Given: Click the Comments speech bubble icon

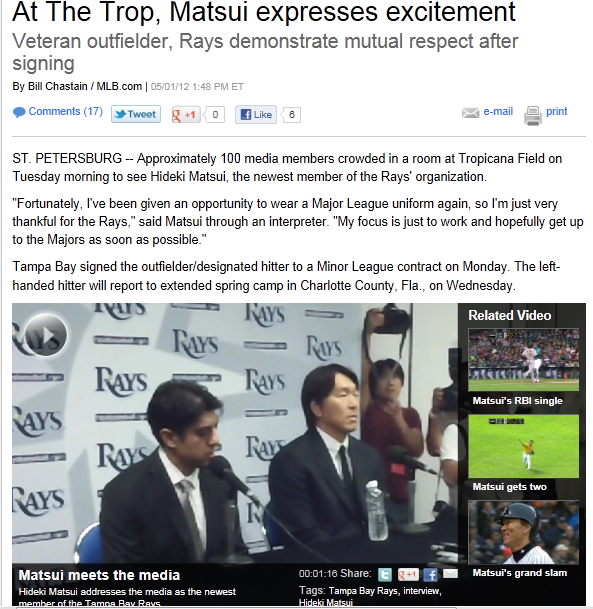Looking at the screenshot, I should click(19, 112).
